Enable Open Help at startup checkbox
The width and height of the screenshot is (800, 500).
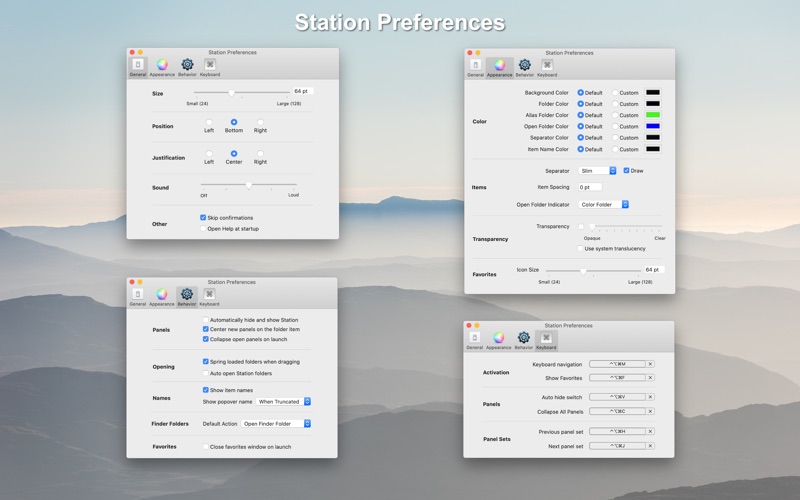203,229
